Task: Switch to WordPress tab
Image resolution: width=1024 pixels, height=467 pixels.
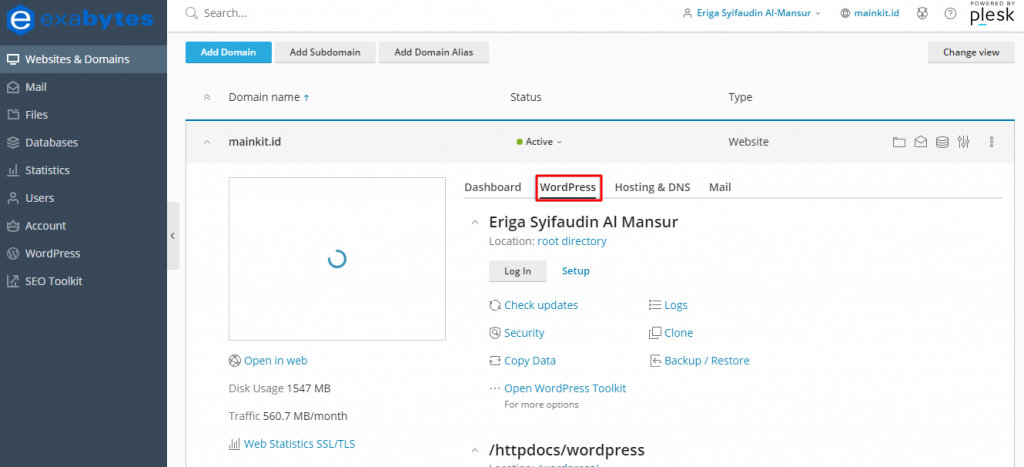Action: click(568, 187)
